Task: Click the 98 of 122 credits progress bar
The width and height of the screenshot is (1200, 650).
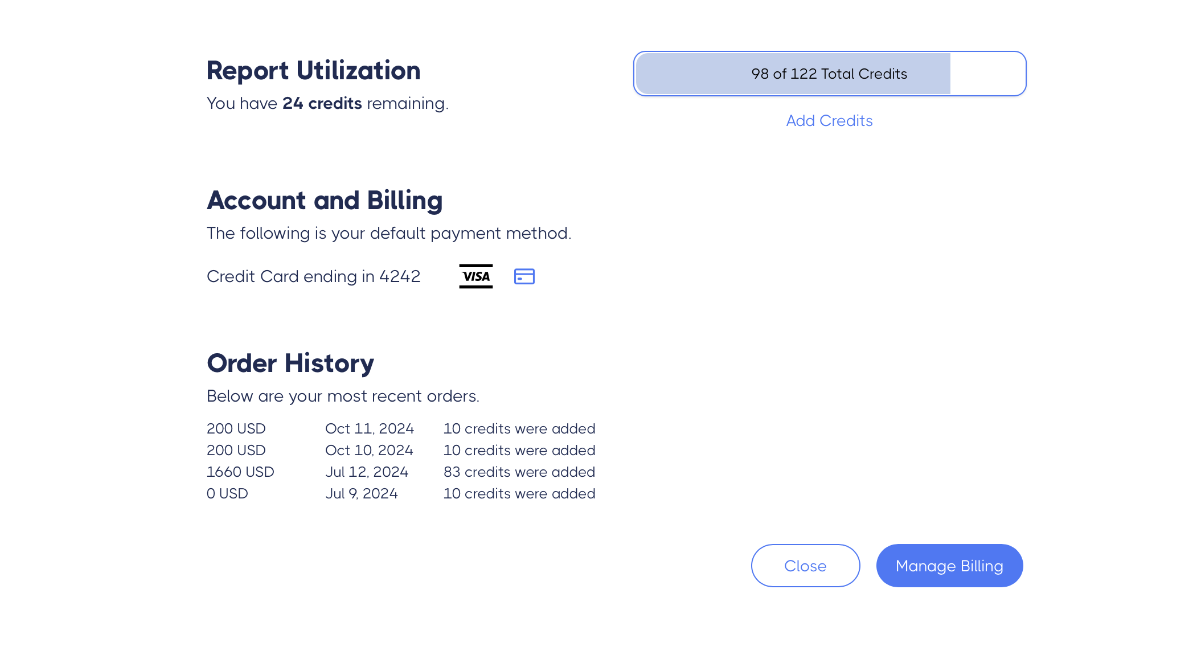Action: (829, 74)
